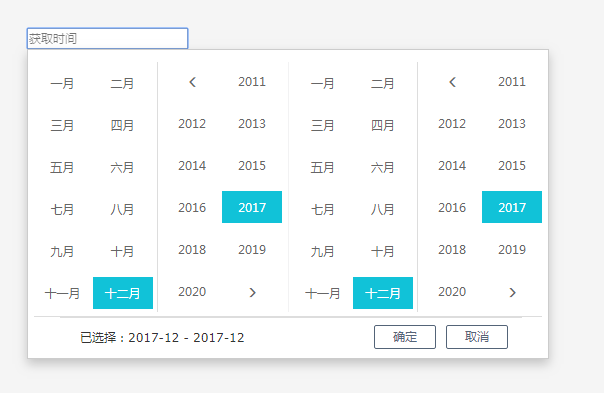Select 十月 in the left month panel
Screen dimensions: 604x393
pos(122,251)
